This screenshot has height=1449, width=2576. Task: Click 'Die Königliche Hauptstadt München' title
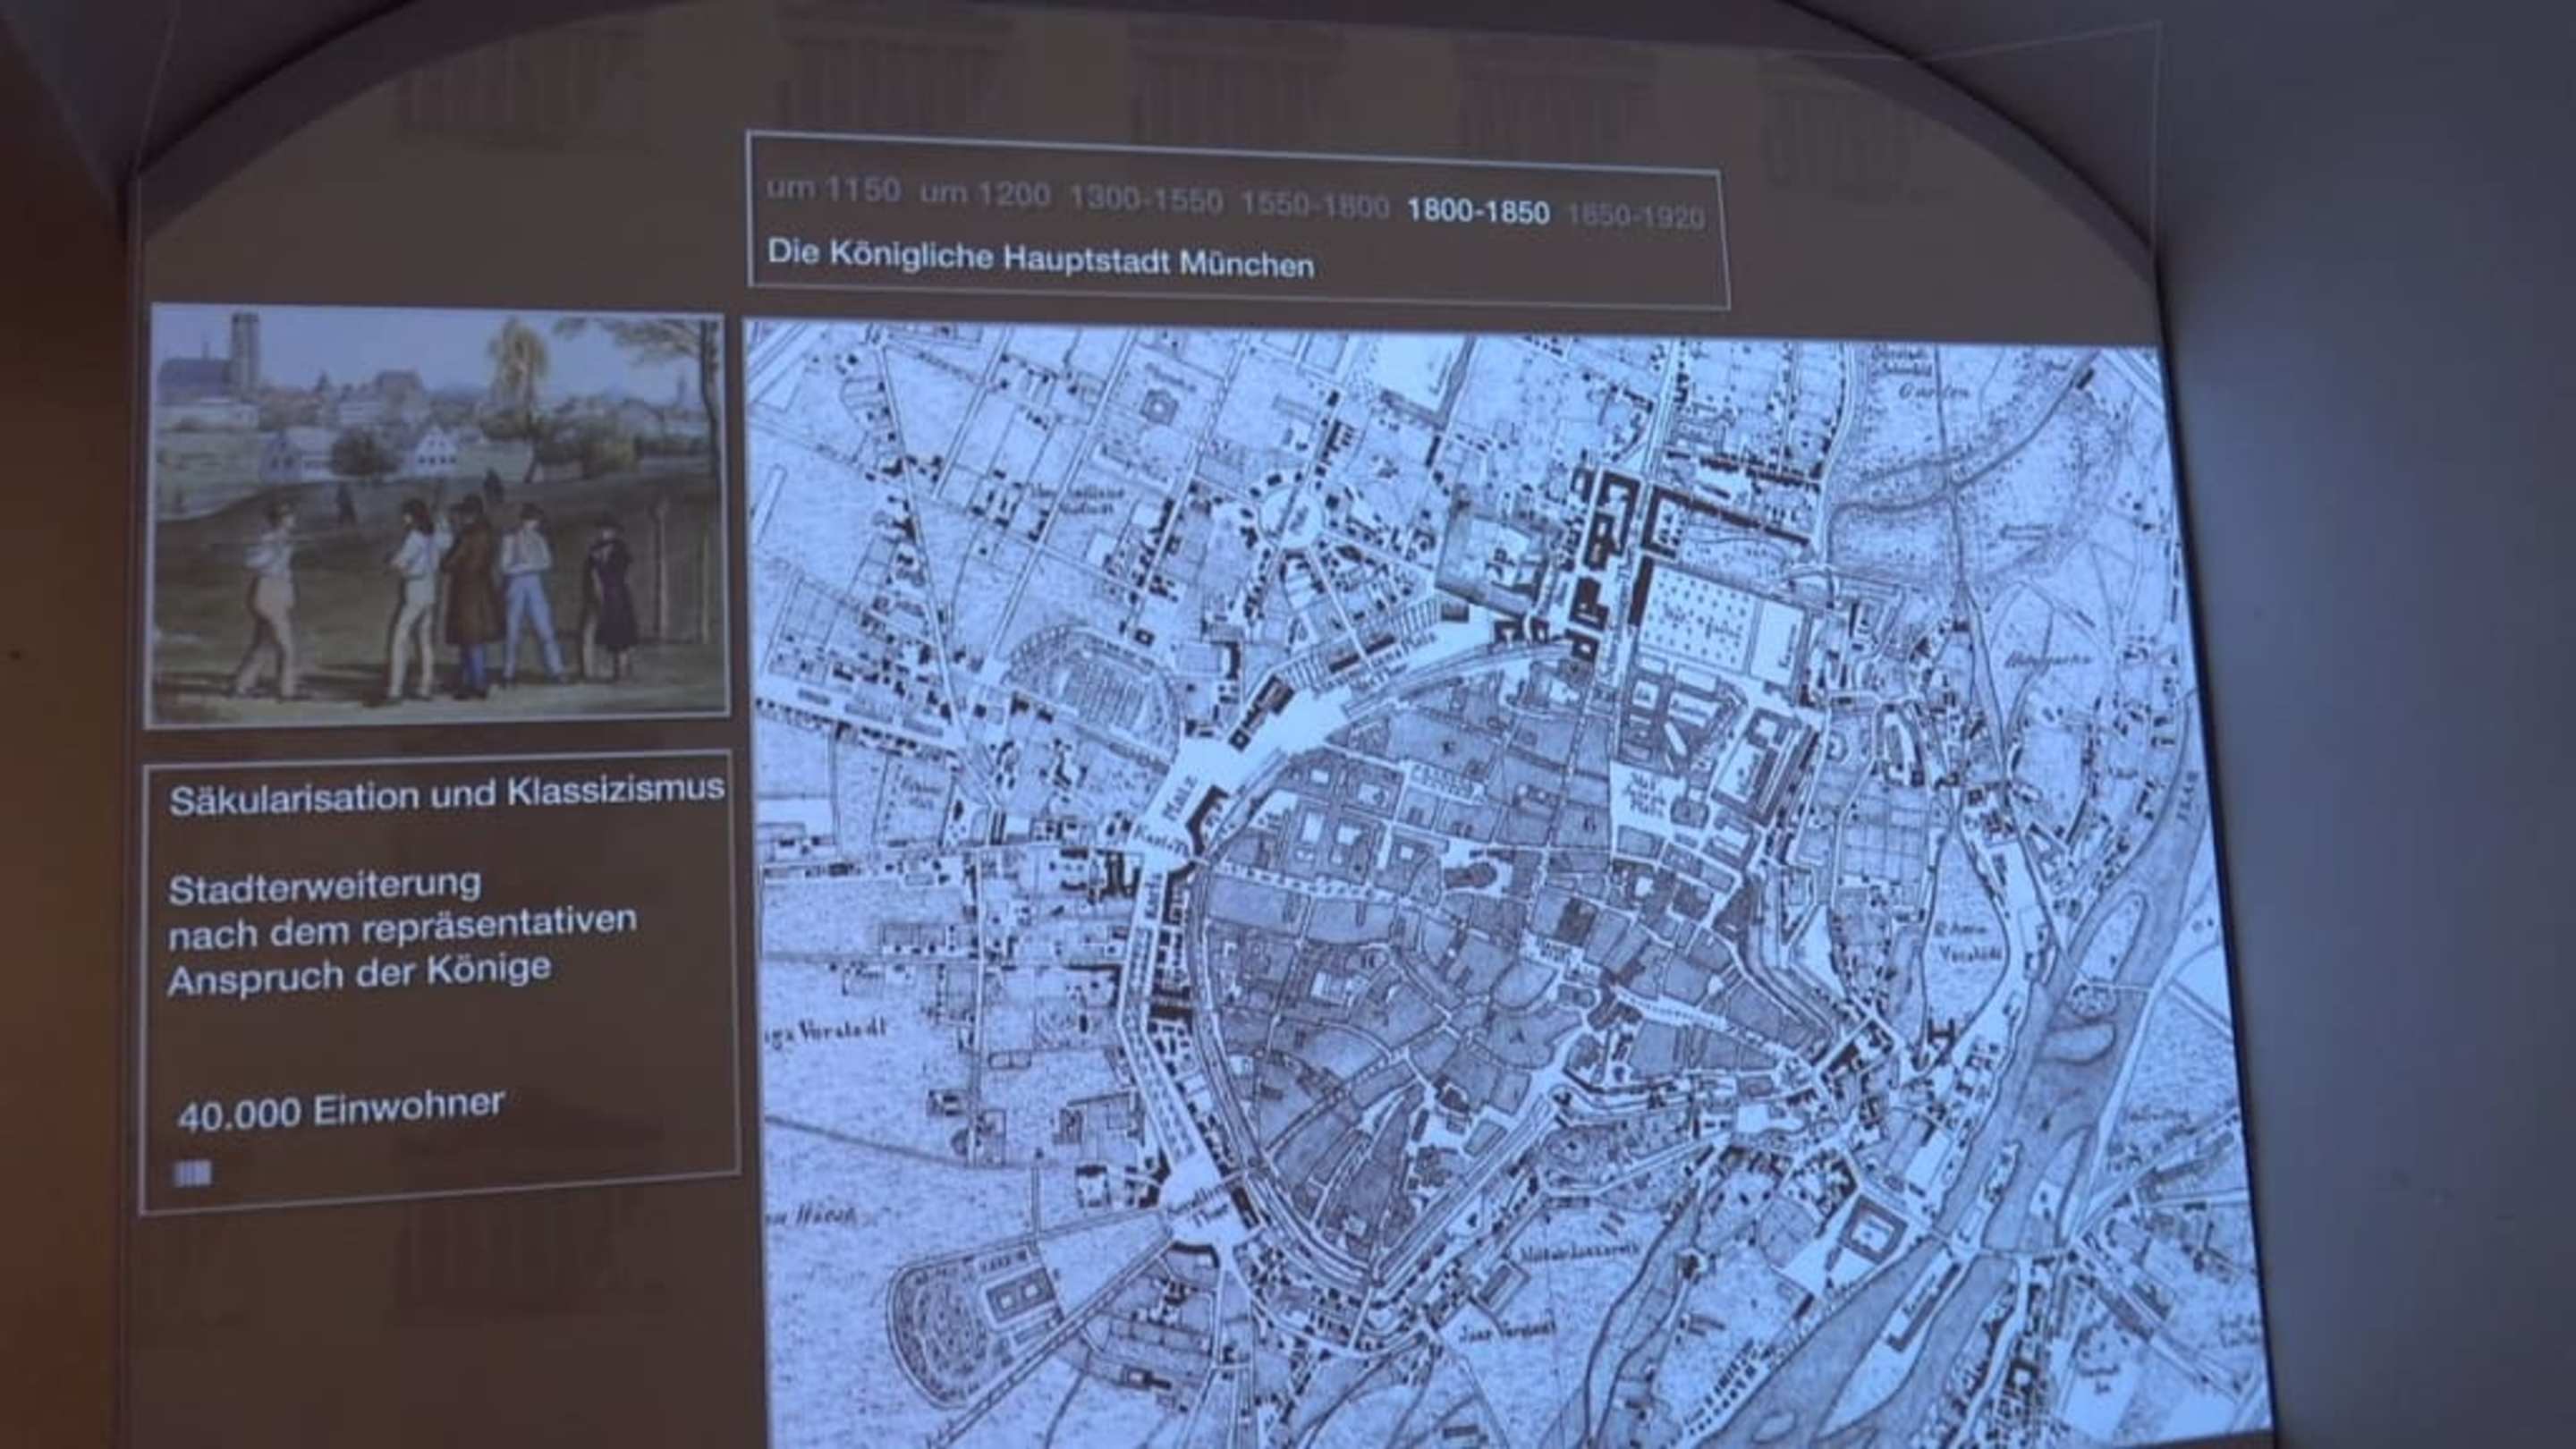point(1040,259)
